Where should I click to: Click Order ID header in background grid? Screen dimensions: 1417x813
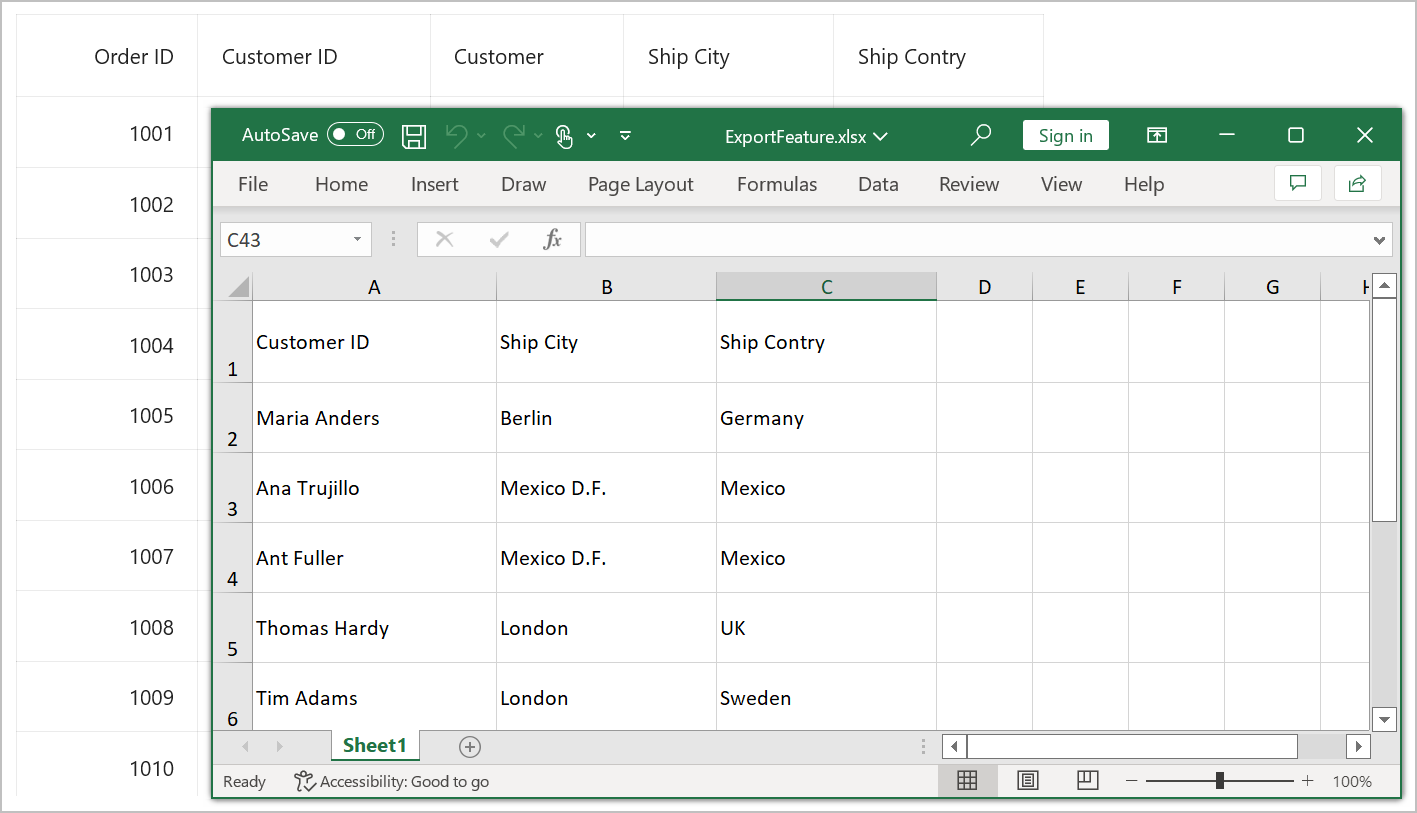pos(134,57)
